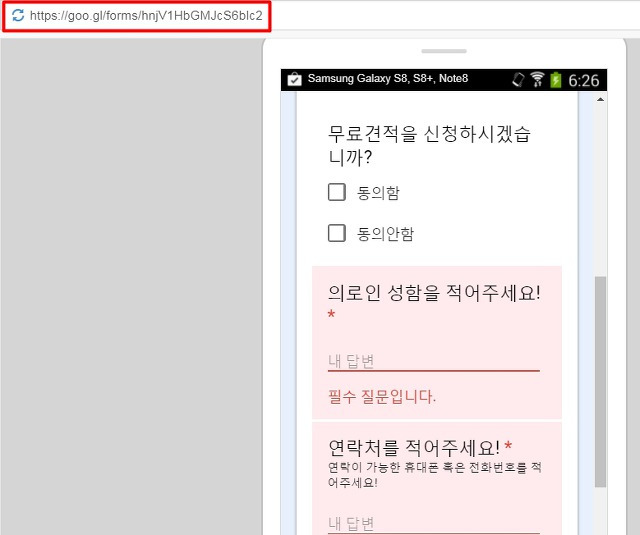Screen dimensions: 640x535
Task: Focus the 의뢰인 성함 answer field
Action: pyautogui.click(x=433, y=361)
